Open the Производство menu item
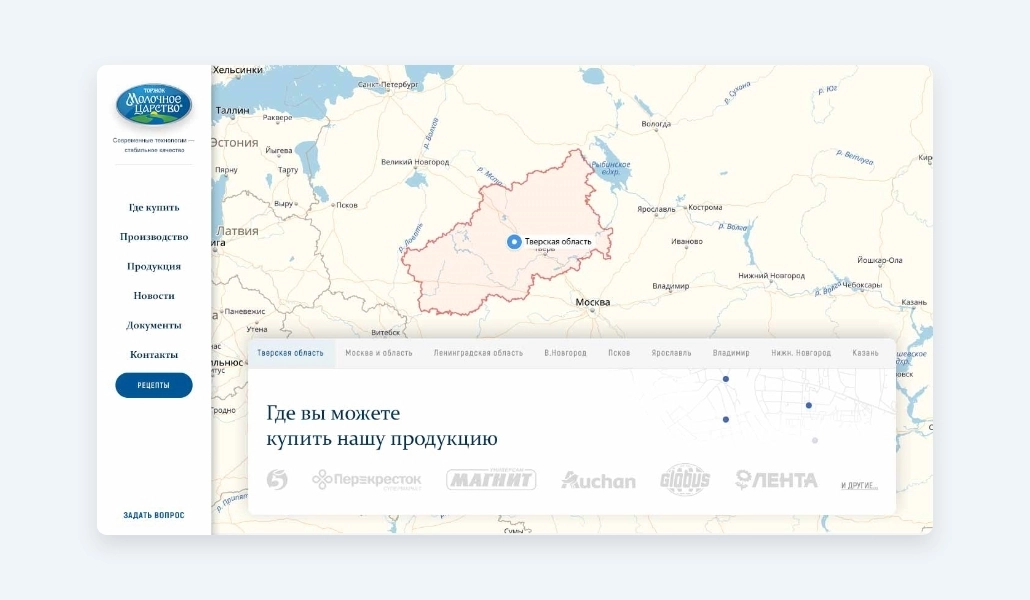Viewport: 1030px width, 600px height. (x=154, y=237)
